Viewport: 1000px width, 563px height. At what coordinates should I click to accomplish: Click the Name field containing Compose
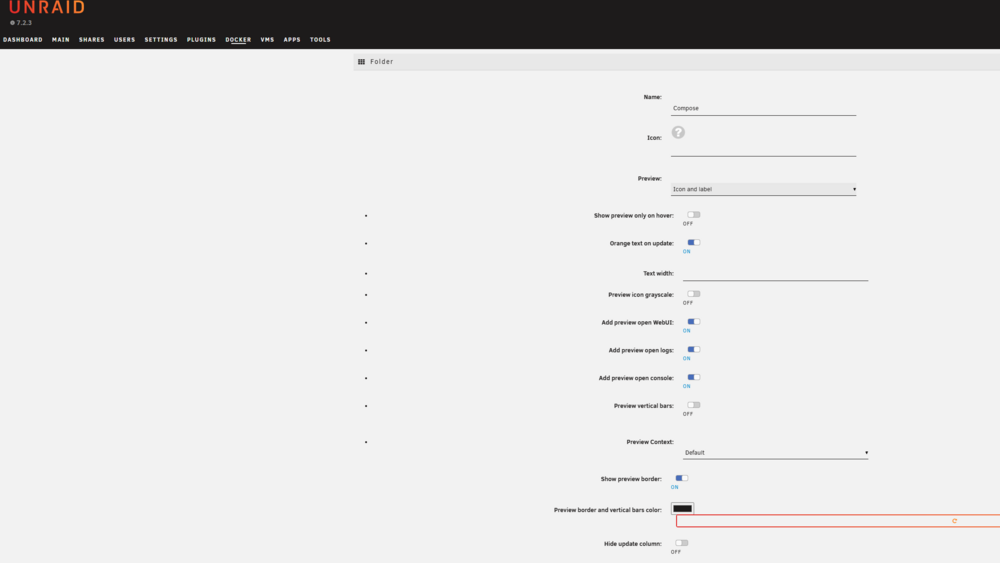click(763, 108)
